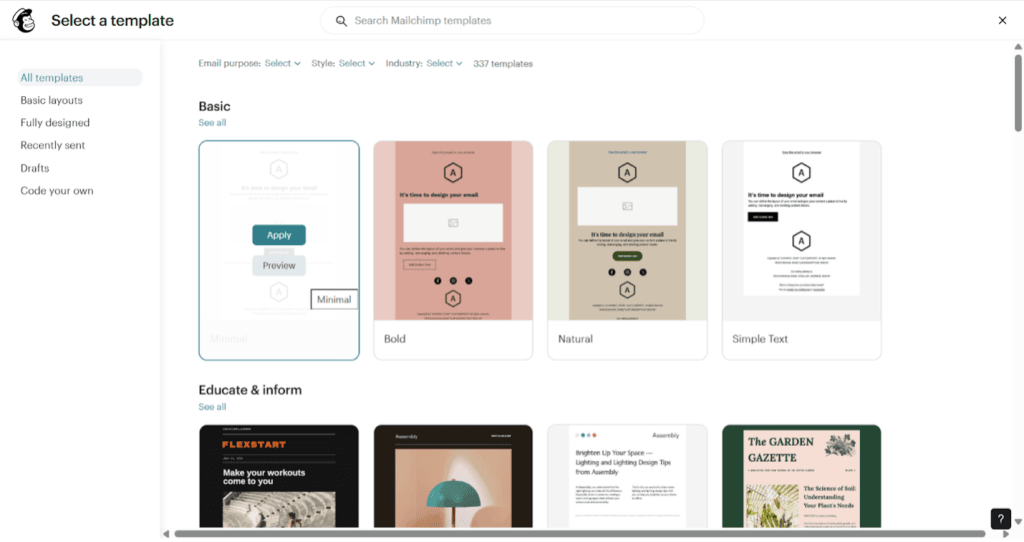
Task: Click the scroll right arrow
Action: click(x=1006, y=534)
